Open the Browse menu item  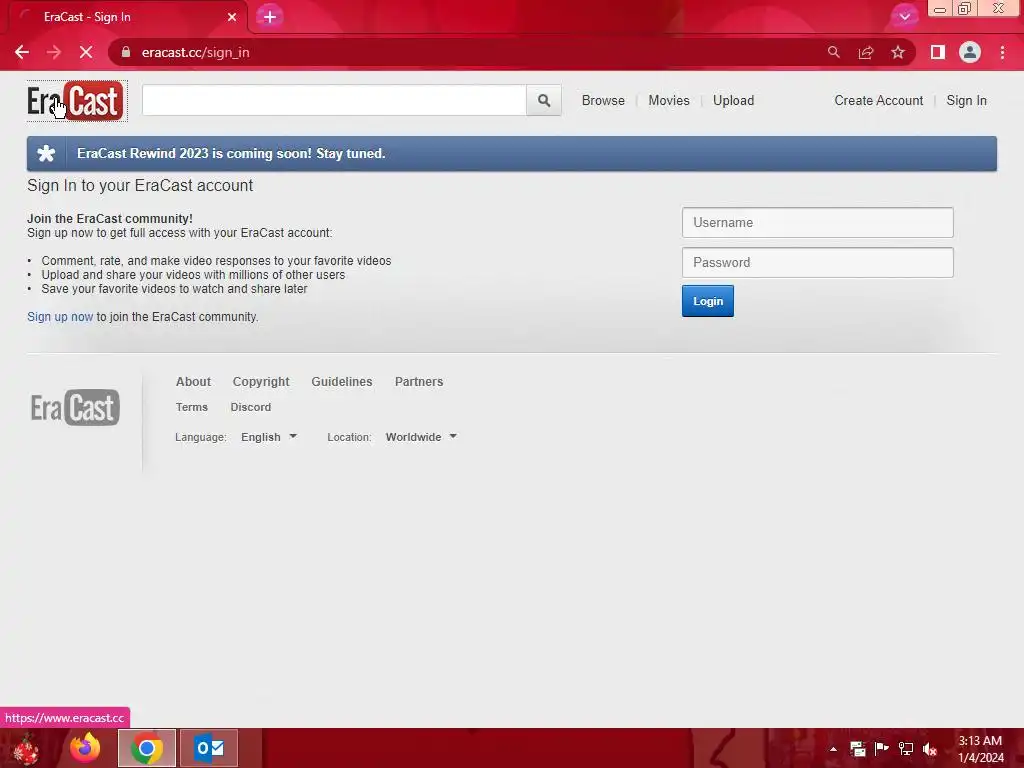click(x=603, y=101)
